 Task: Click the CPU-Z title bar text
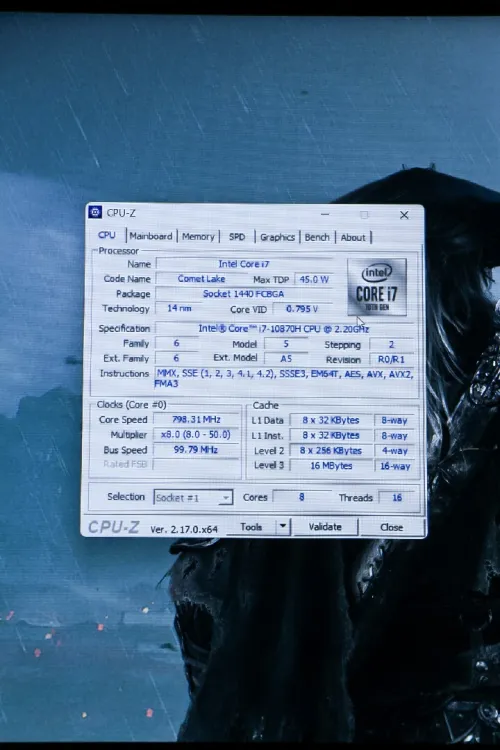click(x=121, y=213)
